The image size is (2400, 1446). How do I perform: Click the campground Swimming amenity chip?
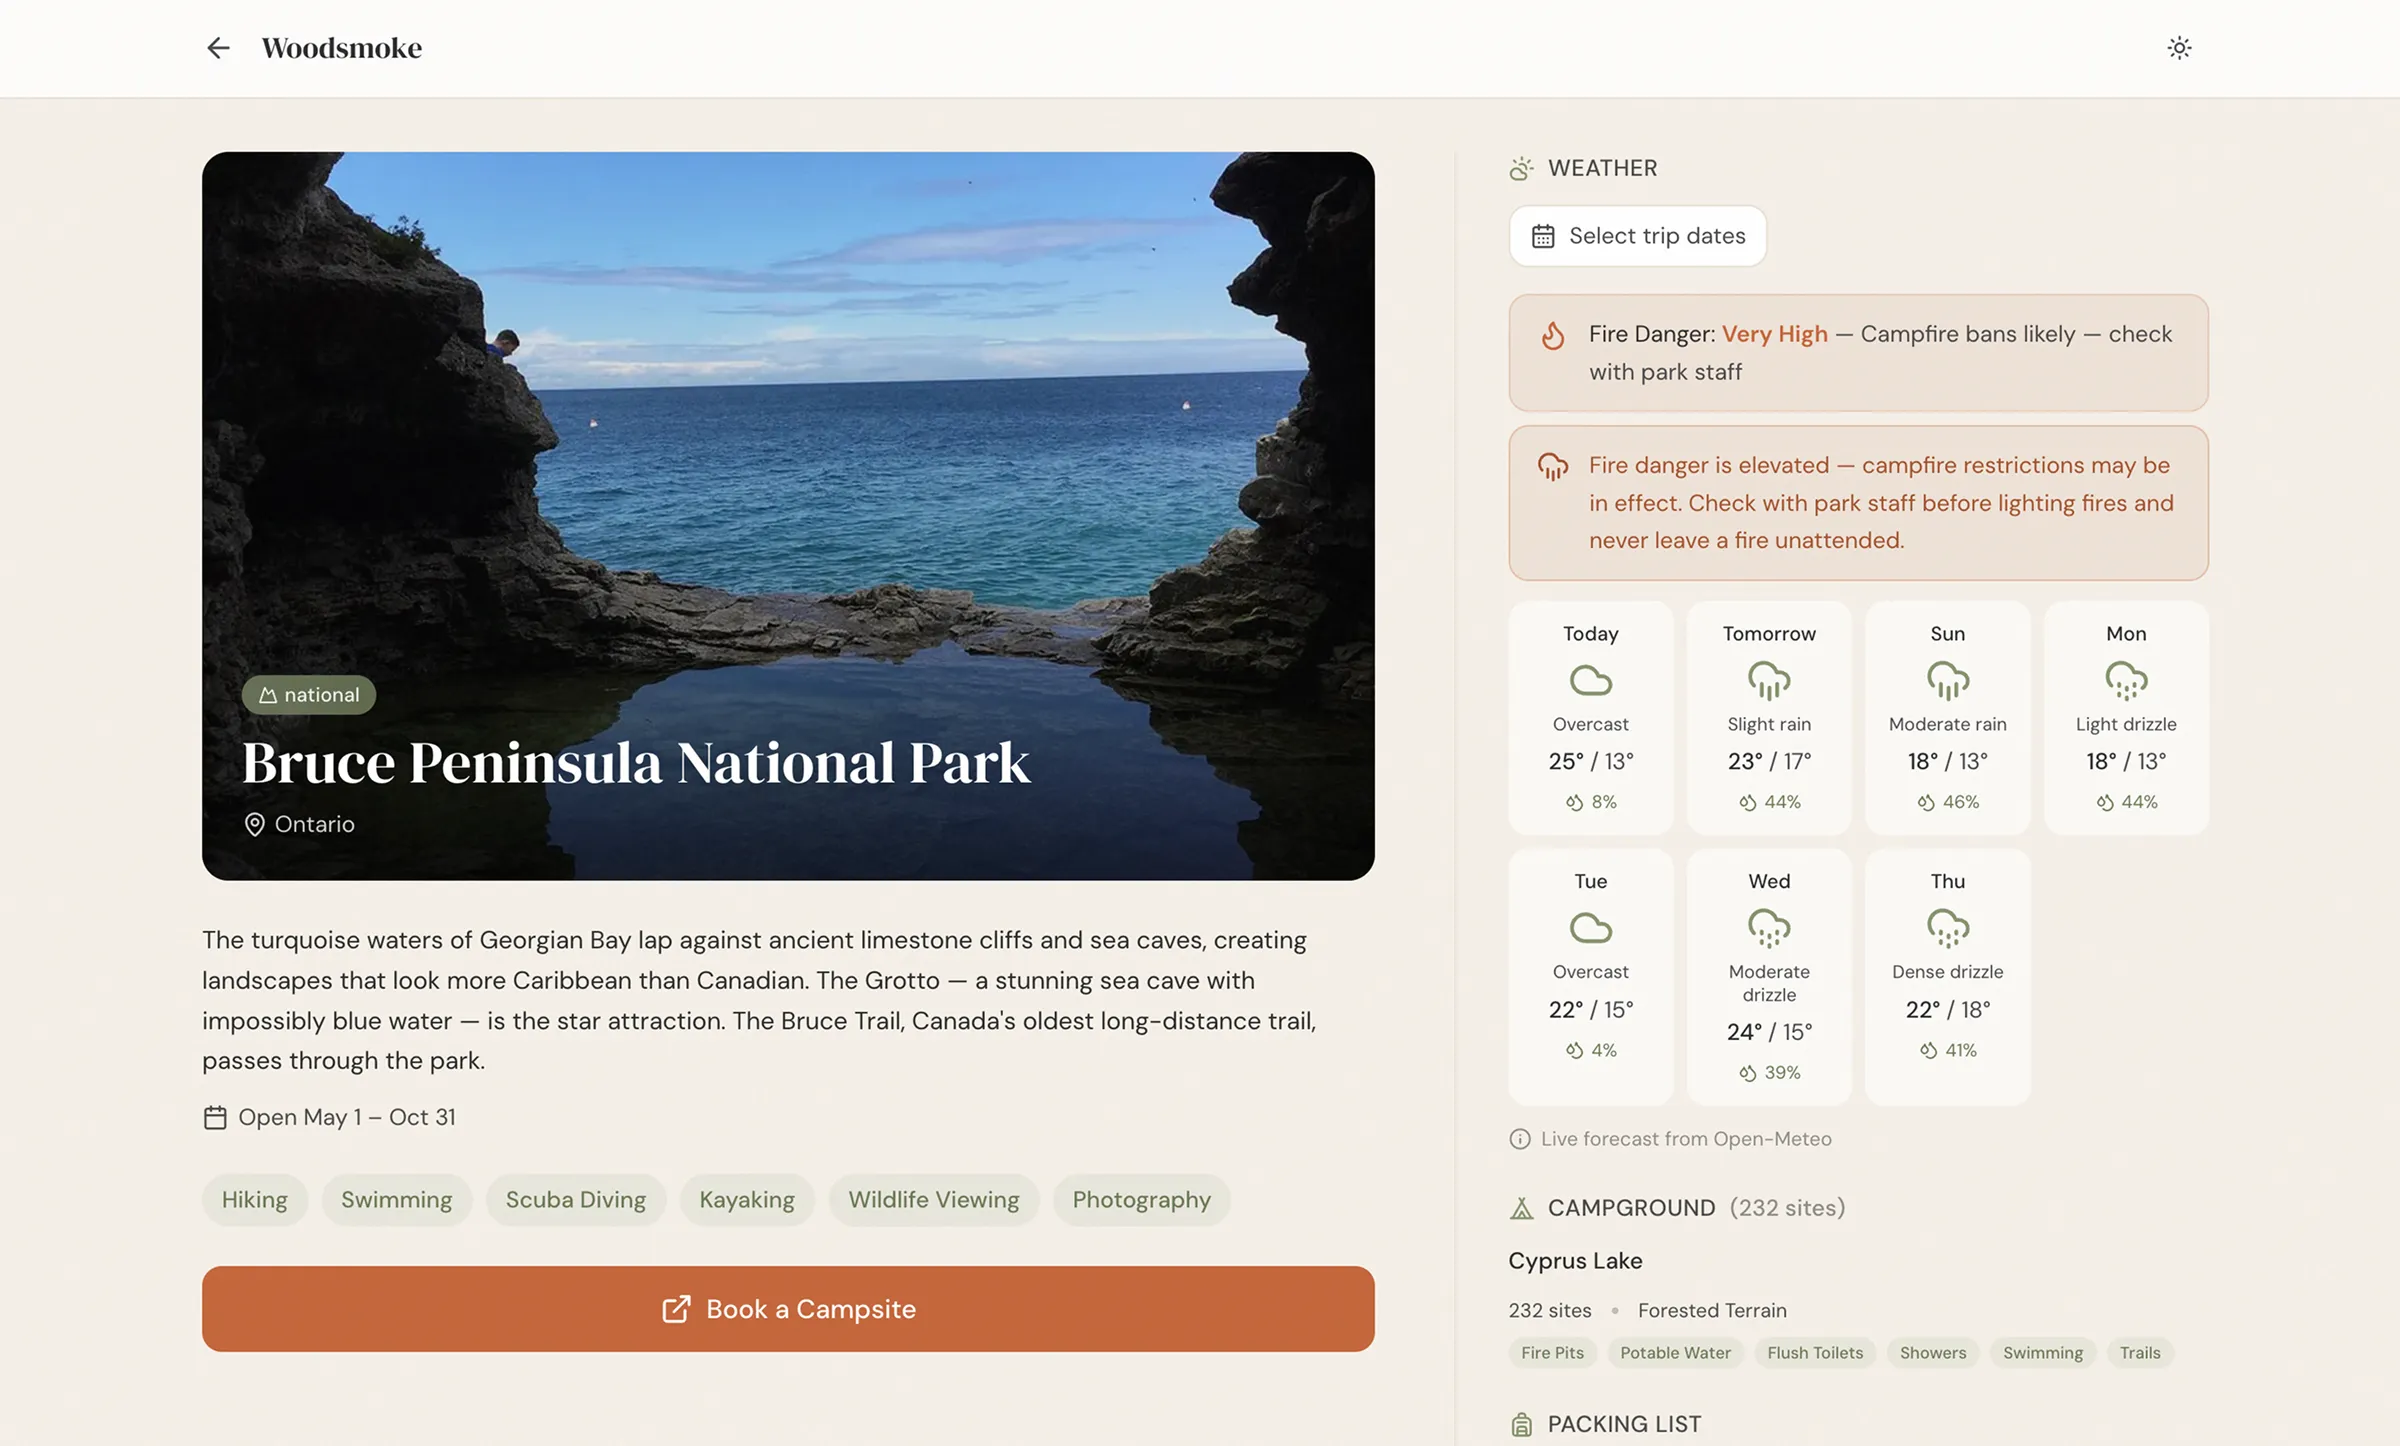coord(2042,1353)
